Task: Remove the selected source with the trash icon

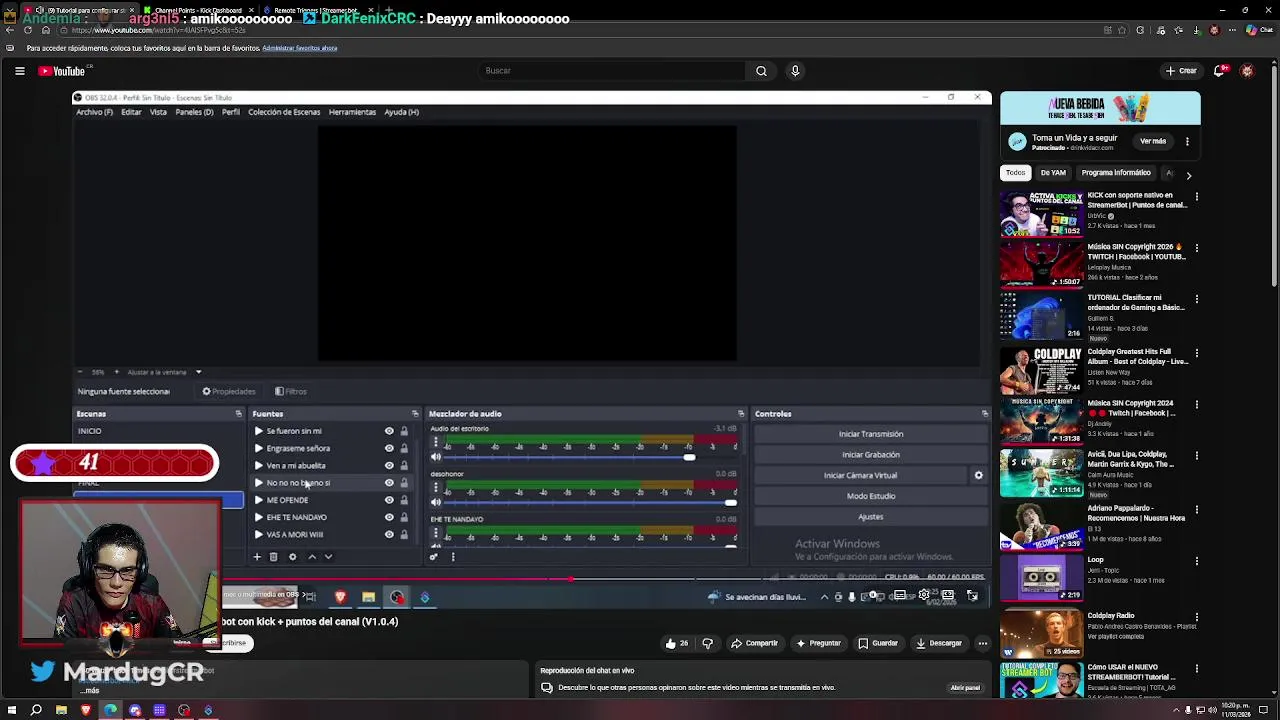Action: [x=273, y=557]
